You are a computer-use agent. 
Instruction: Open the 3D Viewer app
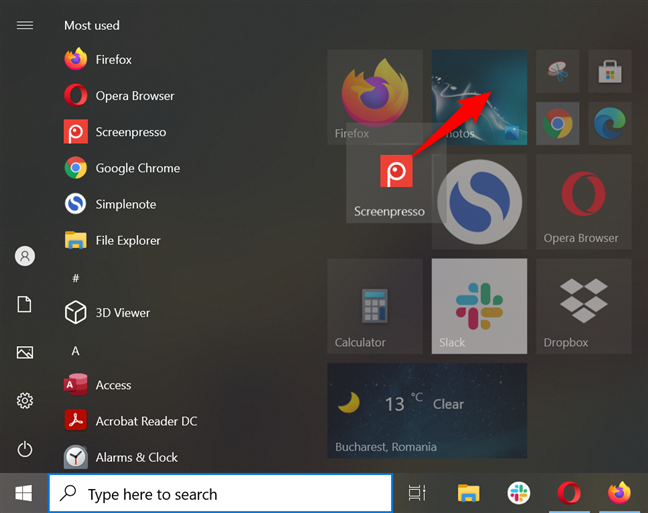pyautogui.click(x=107, y=313)
